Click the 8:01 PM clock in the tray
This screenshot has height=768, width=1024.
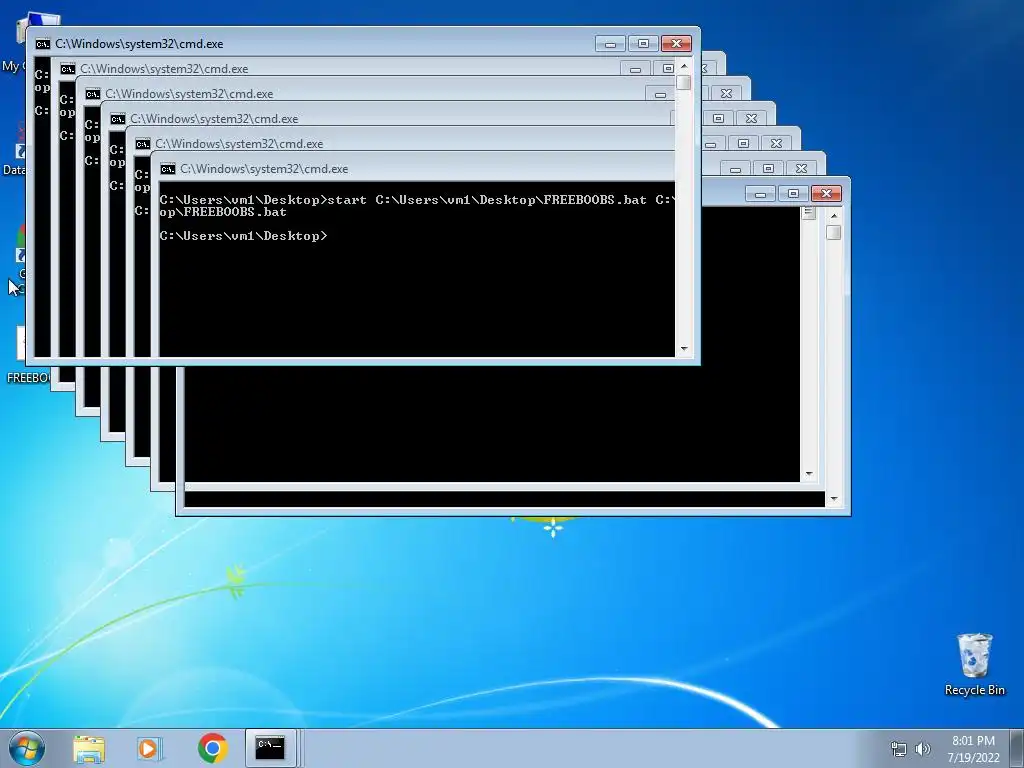tap(973, 741)
